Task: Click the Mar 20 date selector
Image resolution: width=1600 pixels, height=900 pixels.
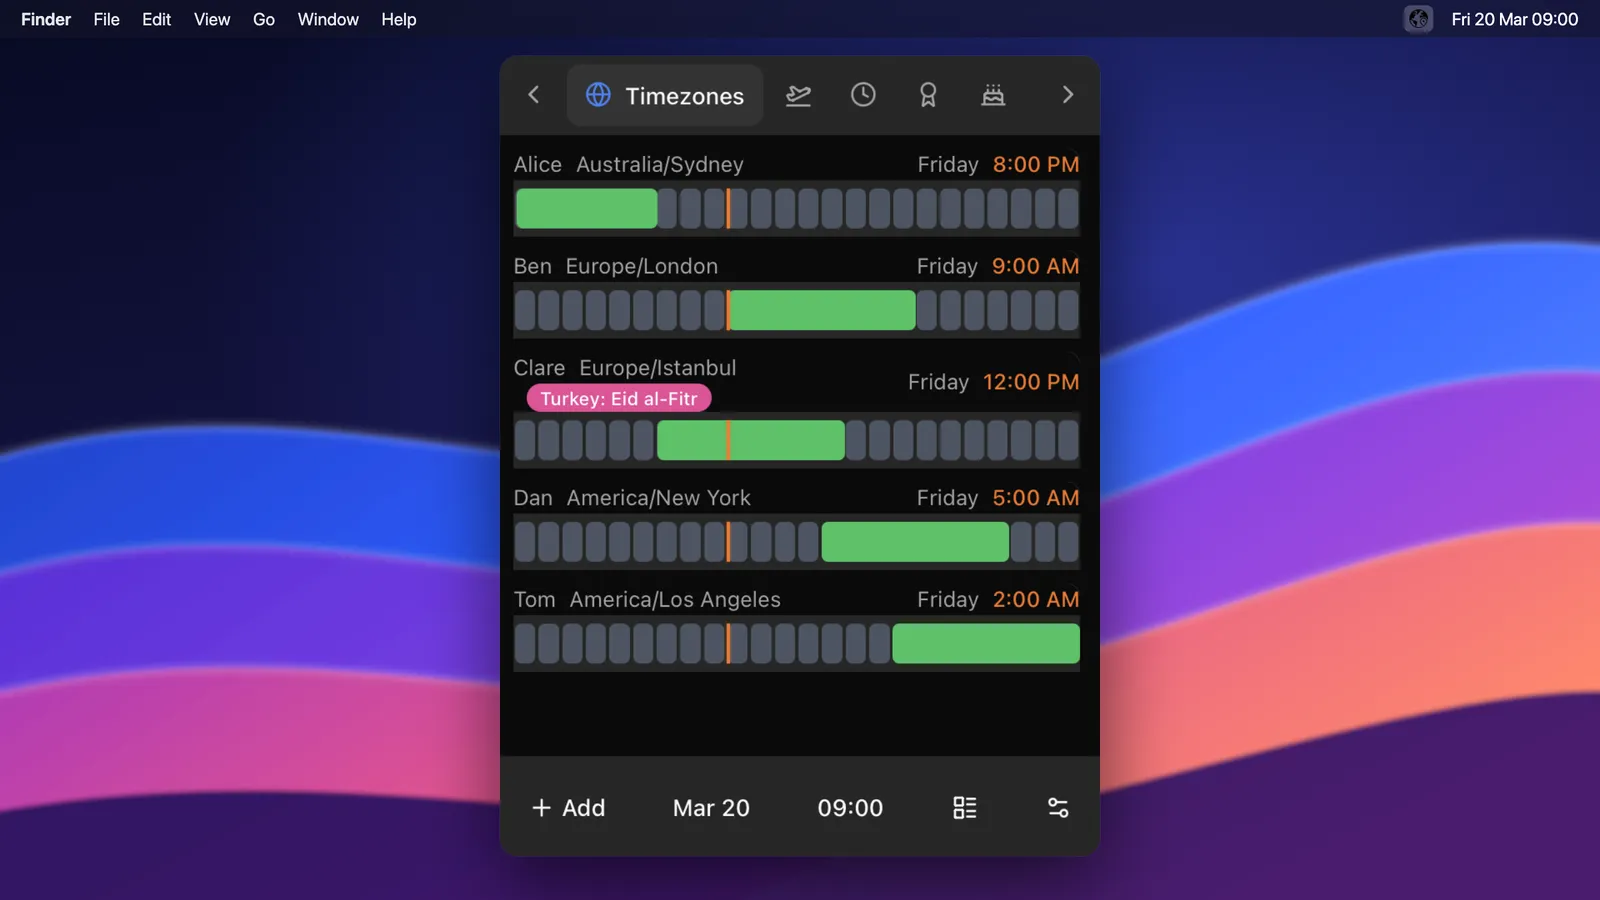Action: pos(711,808)
